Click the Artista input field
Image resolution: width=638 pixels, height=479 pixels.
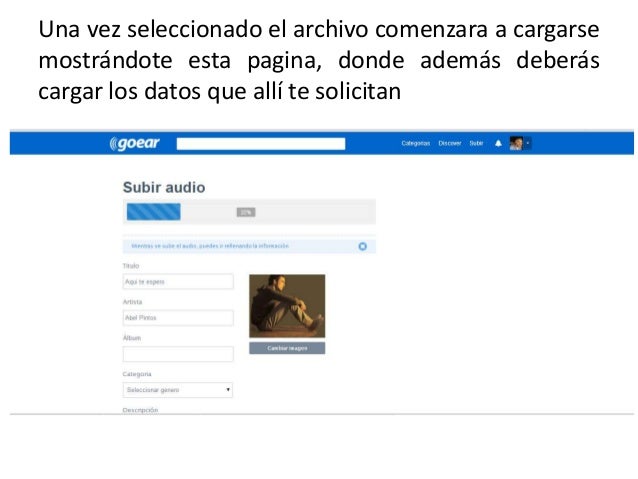[x=178, y=318]
